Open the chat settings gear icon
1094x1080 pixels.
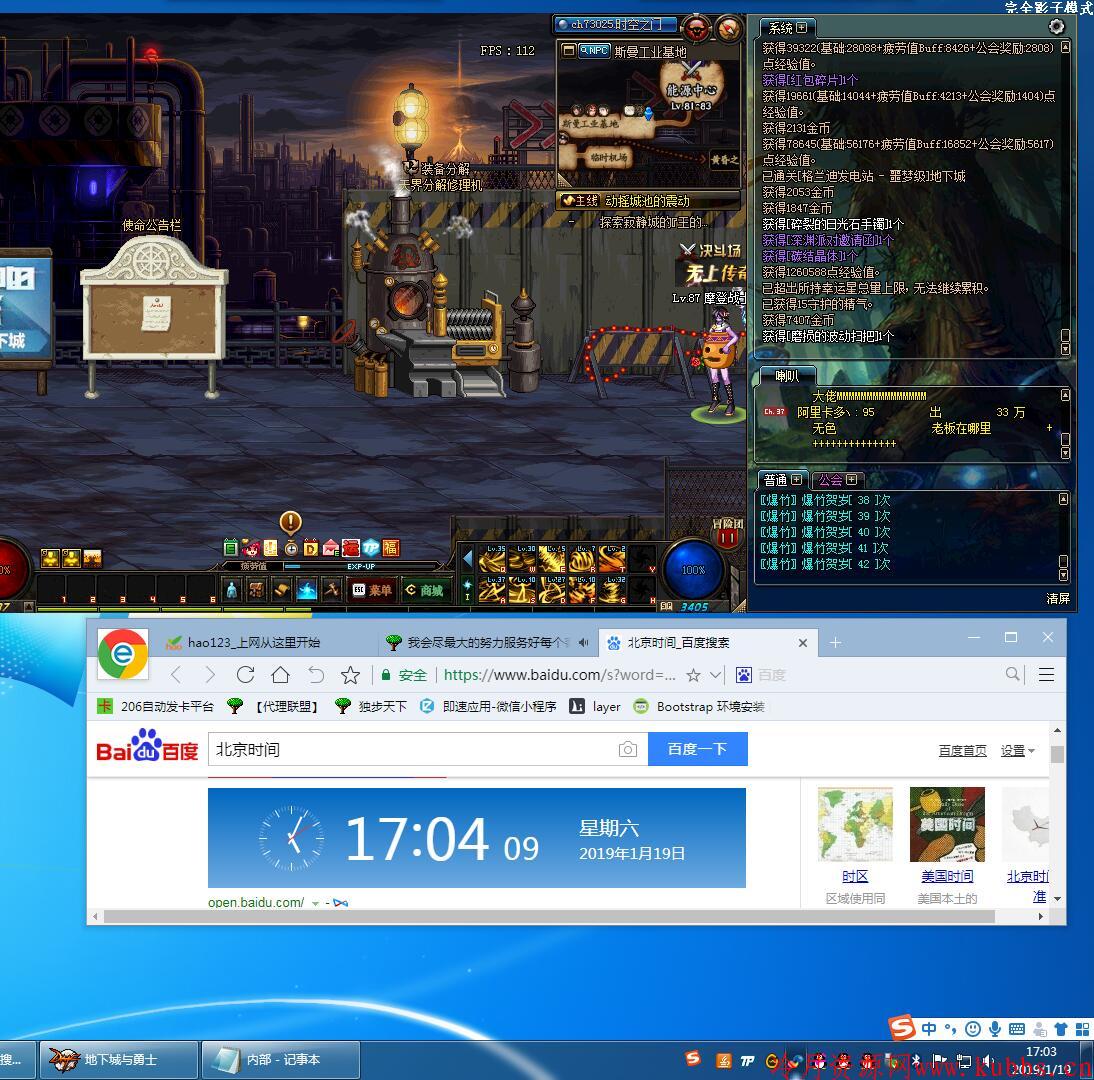pyautogui.click(x=1056, y=27)
